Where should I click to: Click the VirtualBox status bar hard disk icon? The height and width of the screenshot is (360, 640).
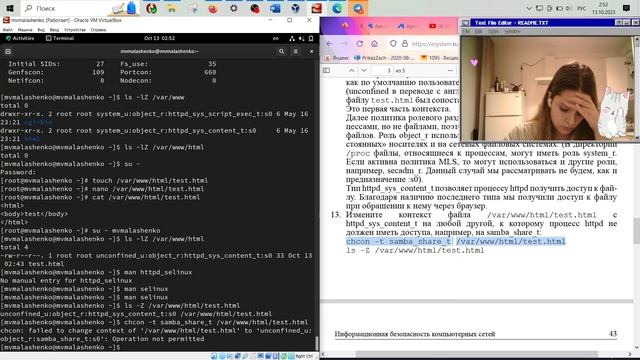pos(214,356)
